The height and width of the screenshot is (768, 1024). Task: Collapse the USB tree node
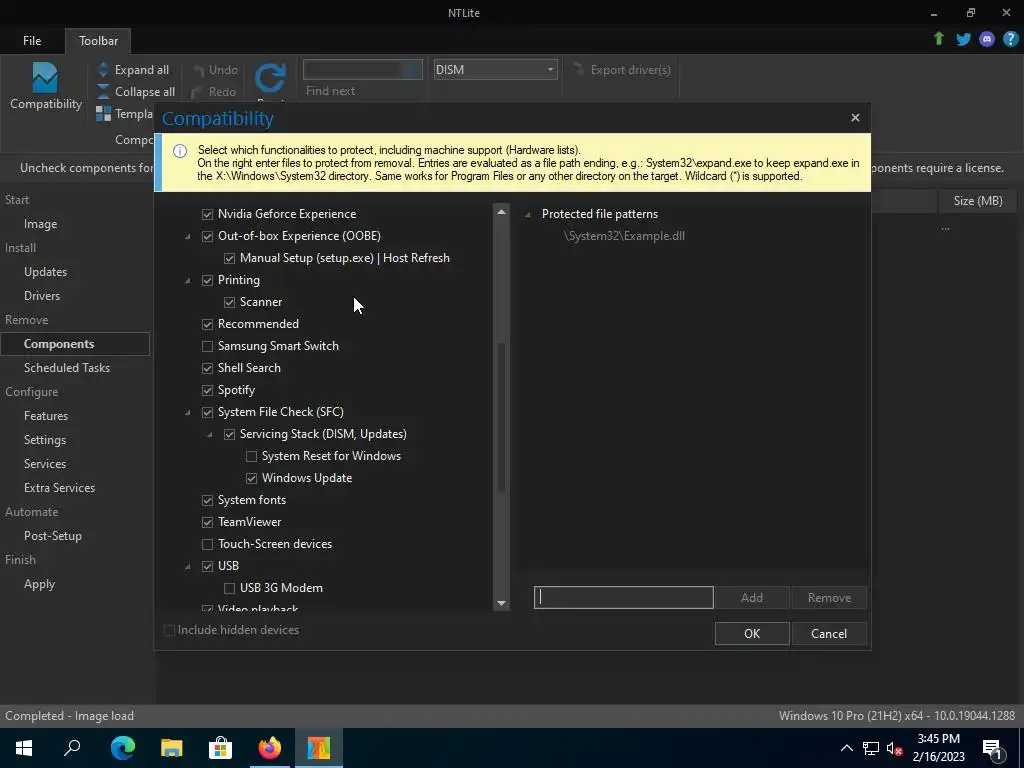pyautogui.click(x=187, y=567)
